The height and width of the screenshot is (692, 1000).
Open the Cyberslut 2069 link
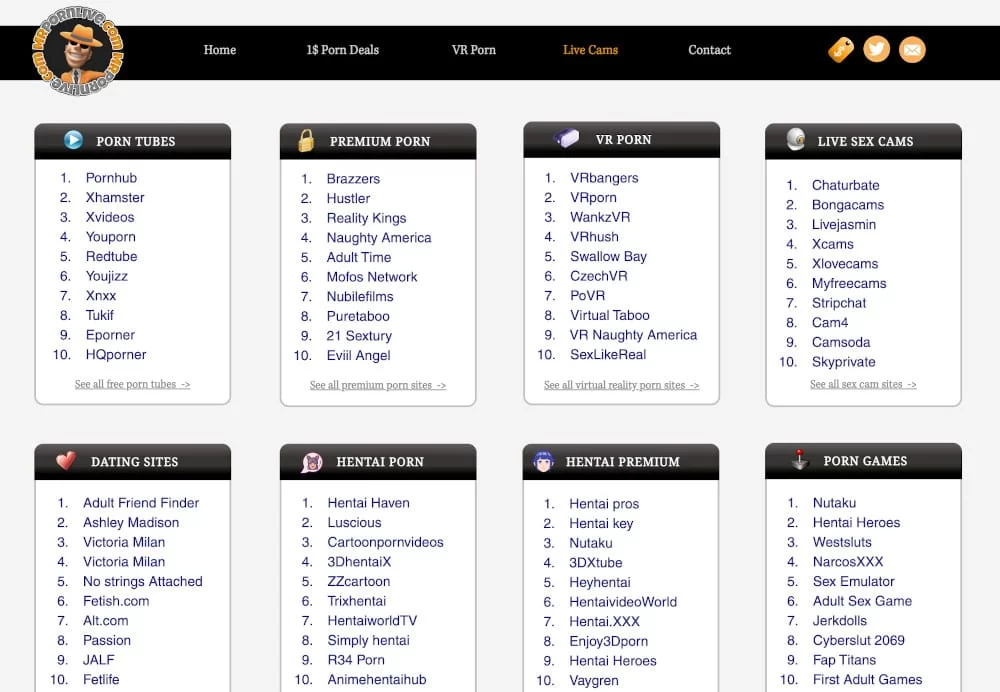coord(858,640)
